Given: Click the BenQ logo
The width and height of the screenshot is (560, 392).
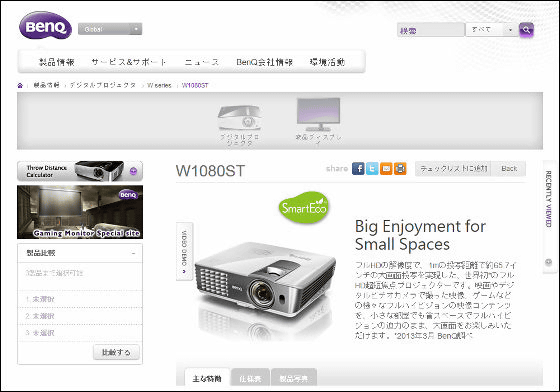Looking at the screenshot, I should point(45,26).
